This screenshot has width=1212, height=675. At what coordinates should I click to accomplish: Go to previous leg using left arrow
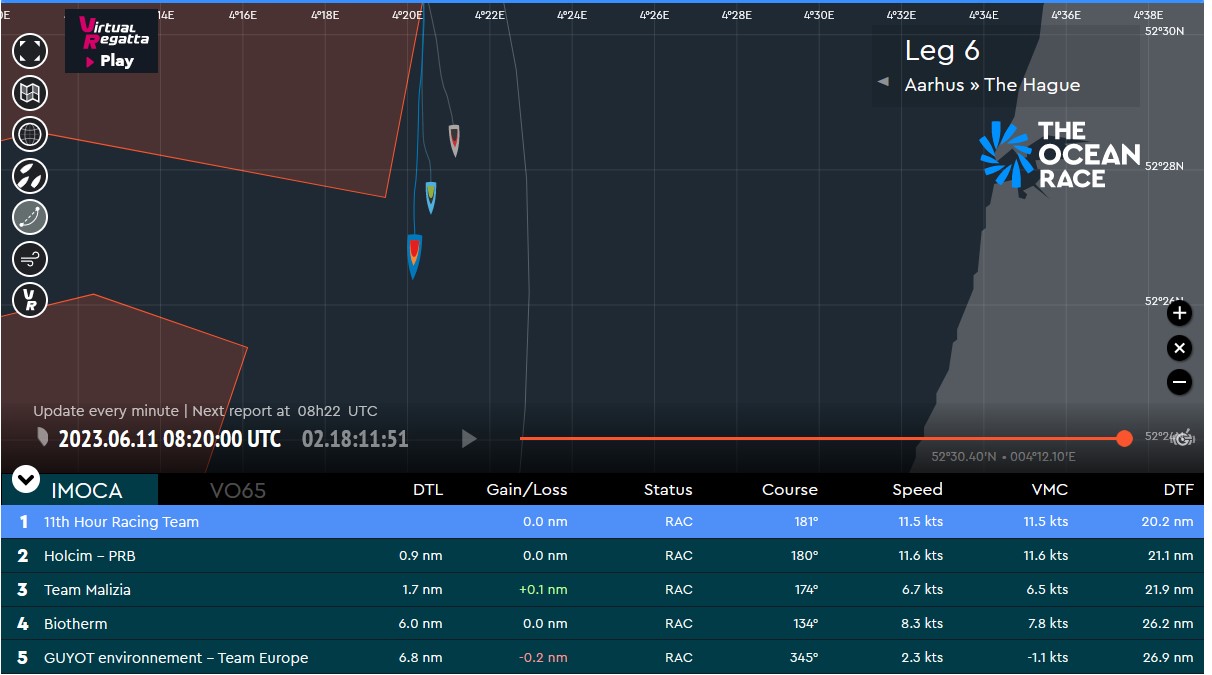click(x=883, y=82)
